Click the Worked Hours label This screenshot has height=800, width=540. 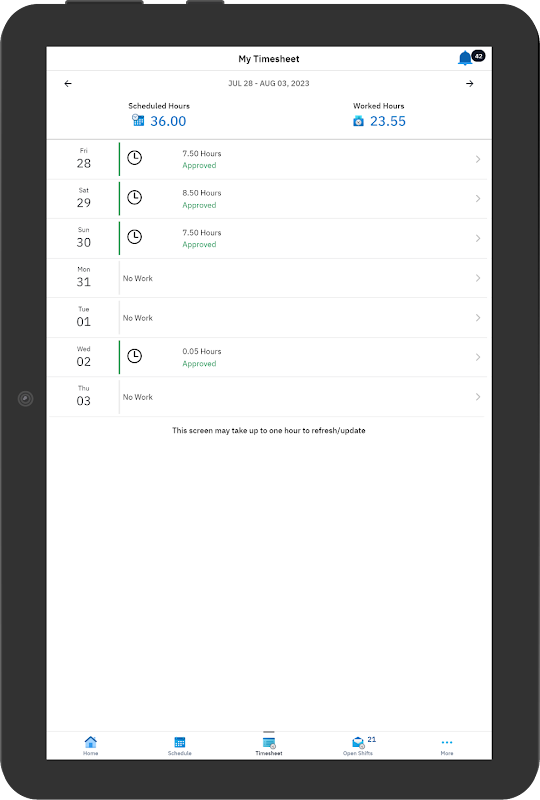tap(379, 106)
